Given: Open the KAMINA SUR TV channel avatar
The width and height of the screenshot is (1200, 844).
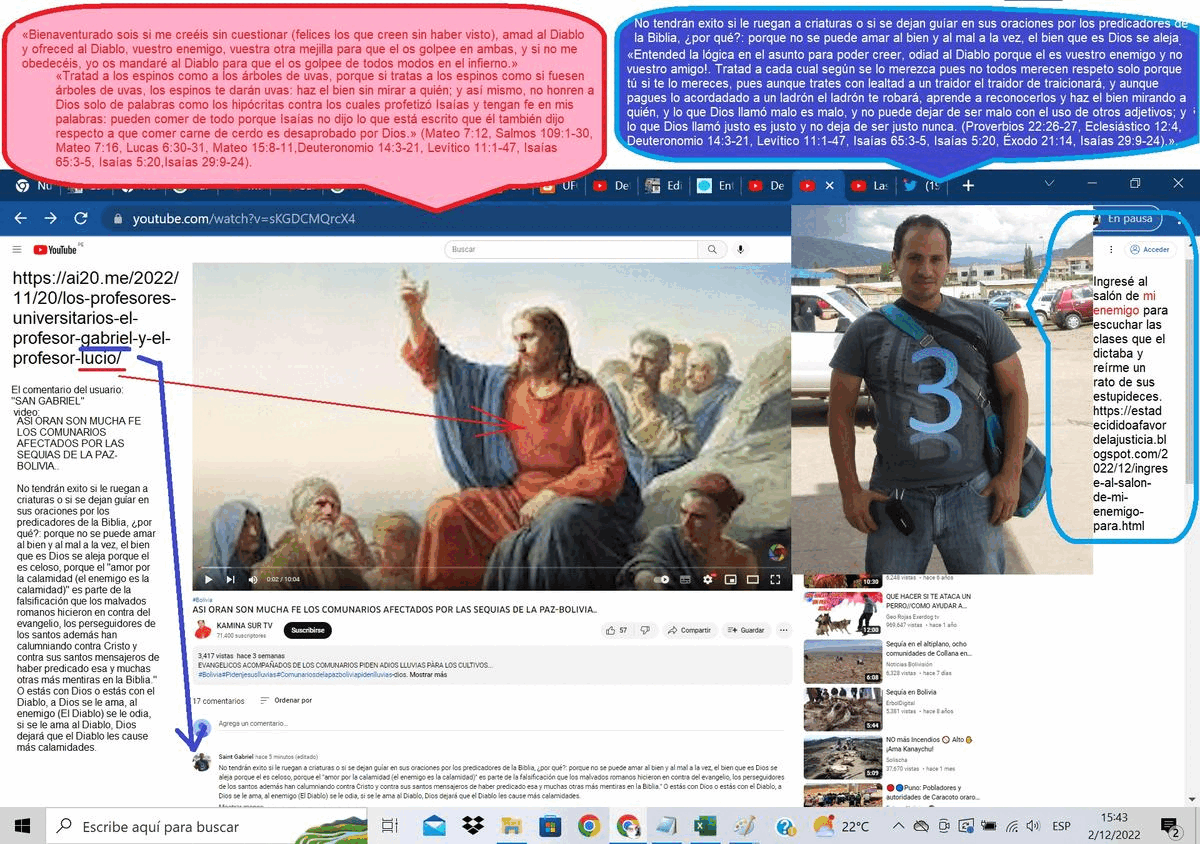Looking at the screenshot, I should pos(202,630).
